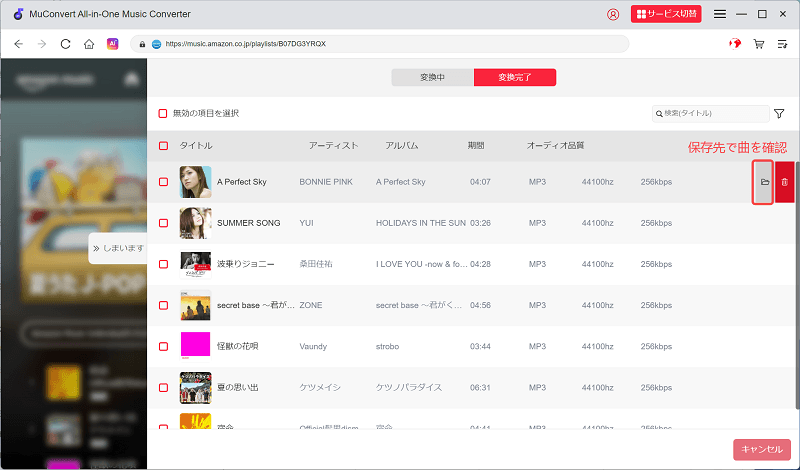Screen dimensions: 800x470
Task: Click the SUMMER SONG title text
Action: (248, 223)
